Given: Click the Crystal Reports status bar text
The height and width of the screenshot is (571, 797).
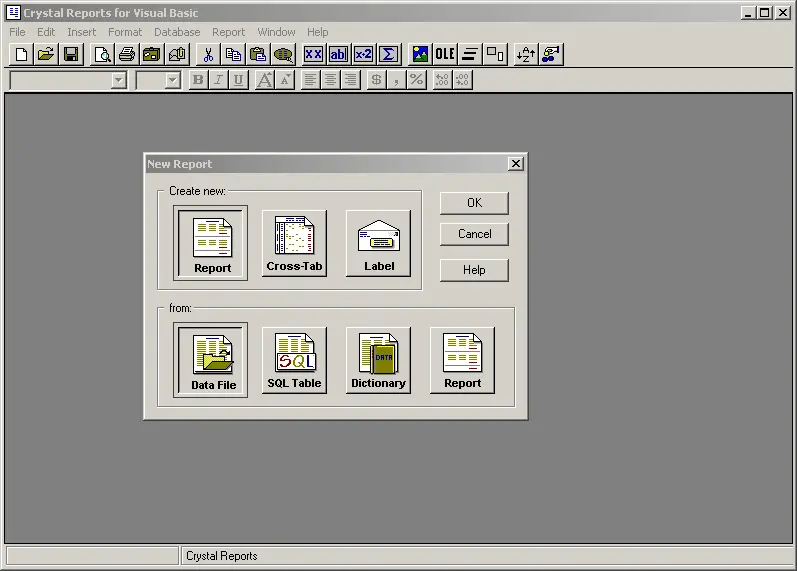Looking at the screenshot, I should pos(222,556).
